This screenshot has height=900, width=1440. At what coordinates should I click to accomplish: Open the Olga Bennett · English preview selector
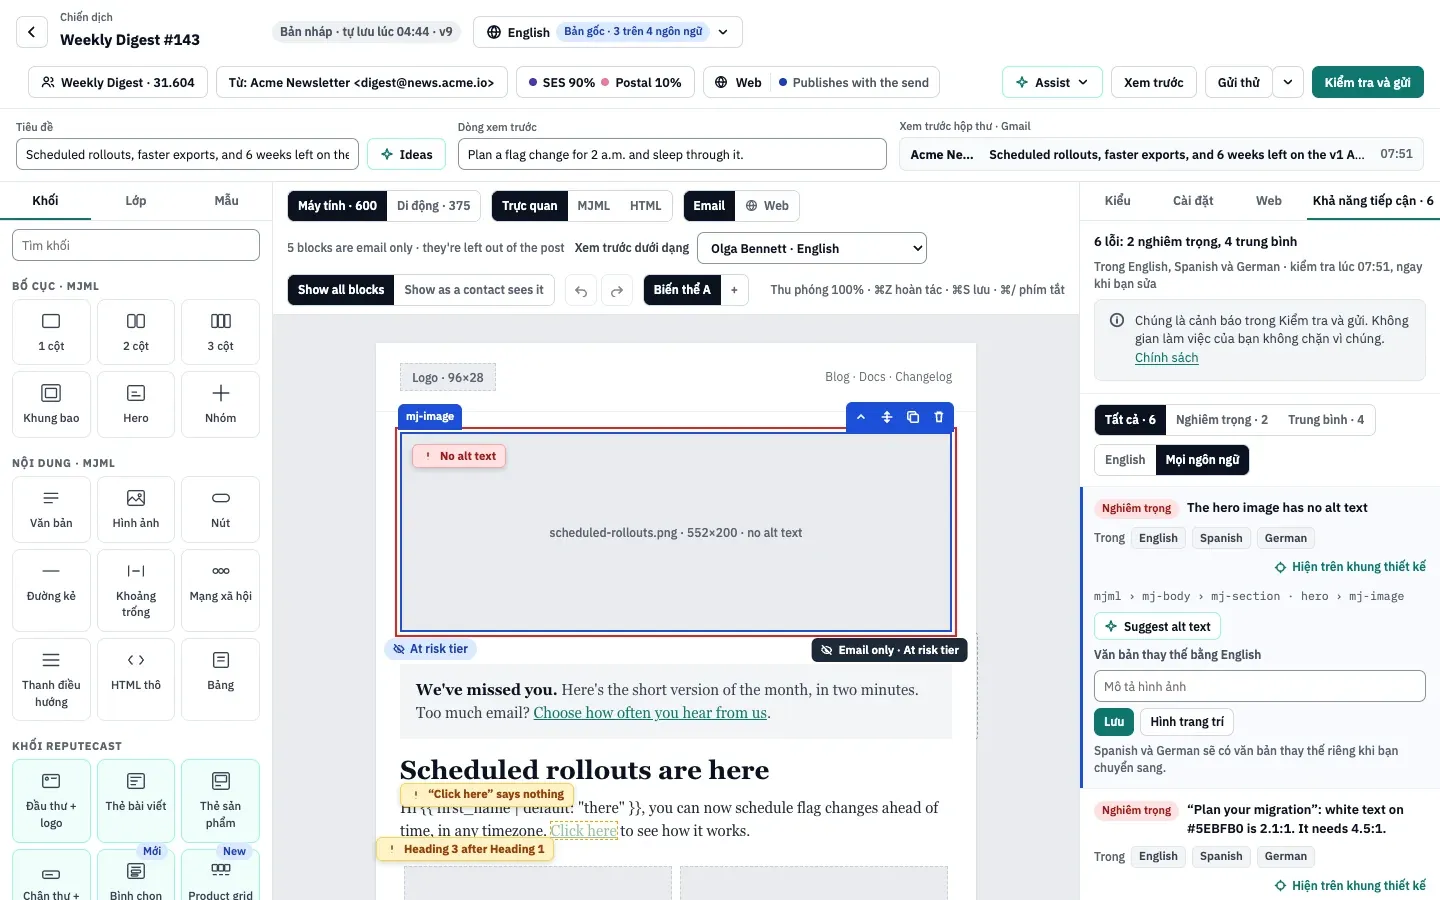[813, 248]
